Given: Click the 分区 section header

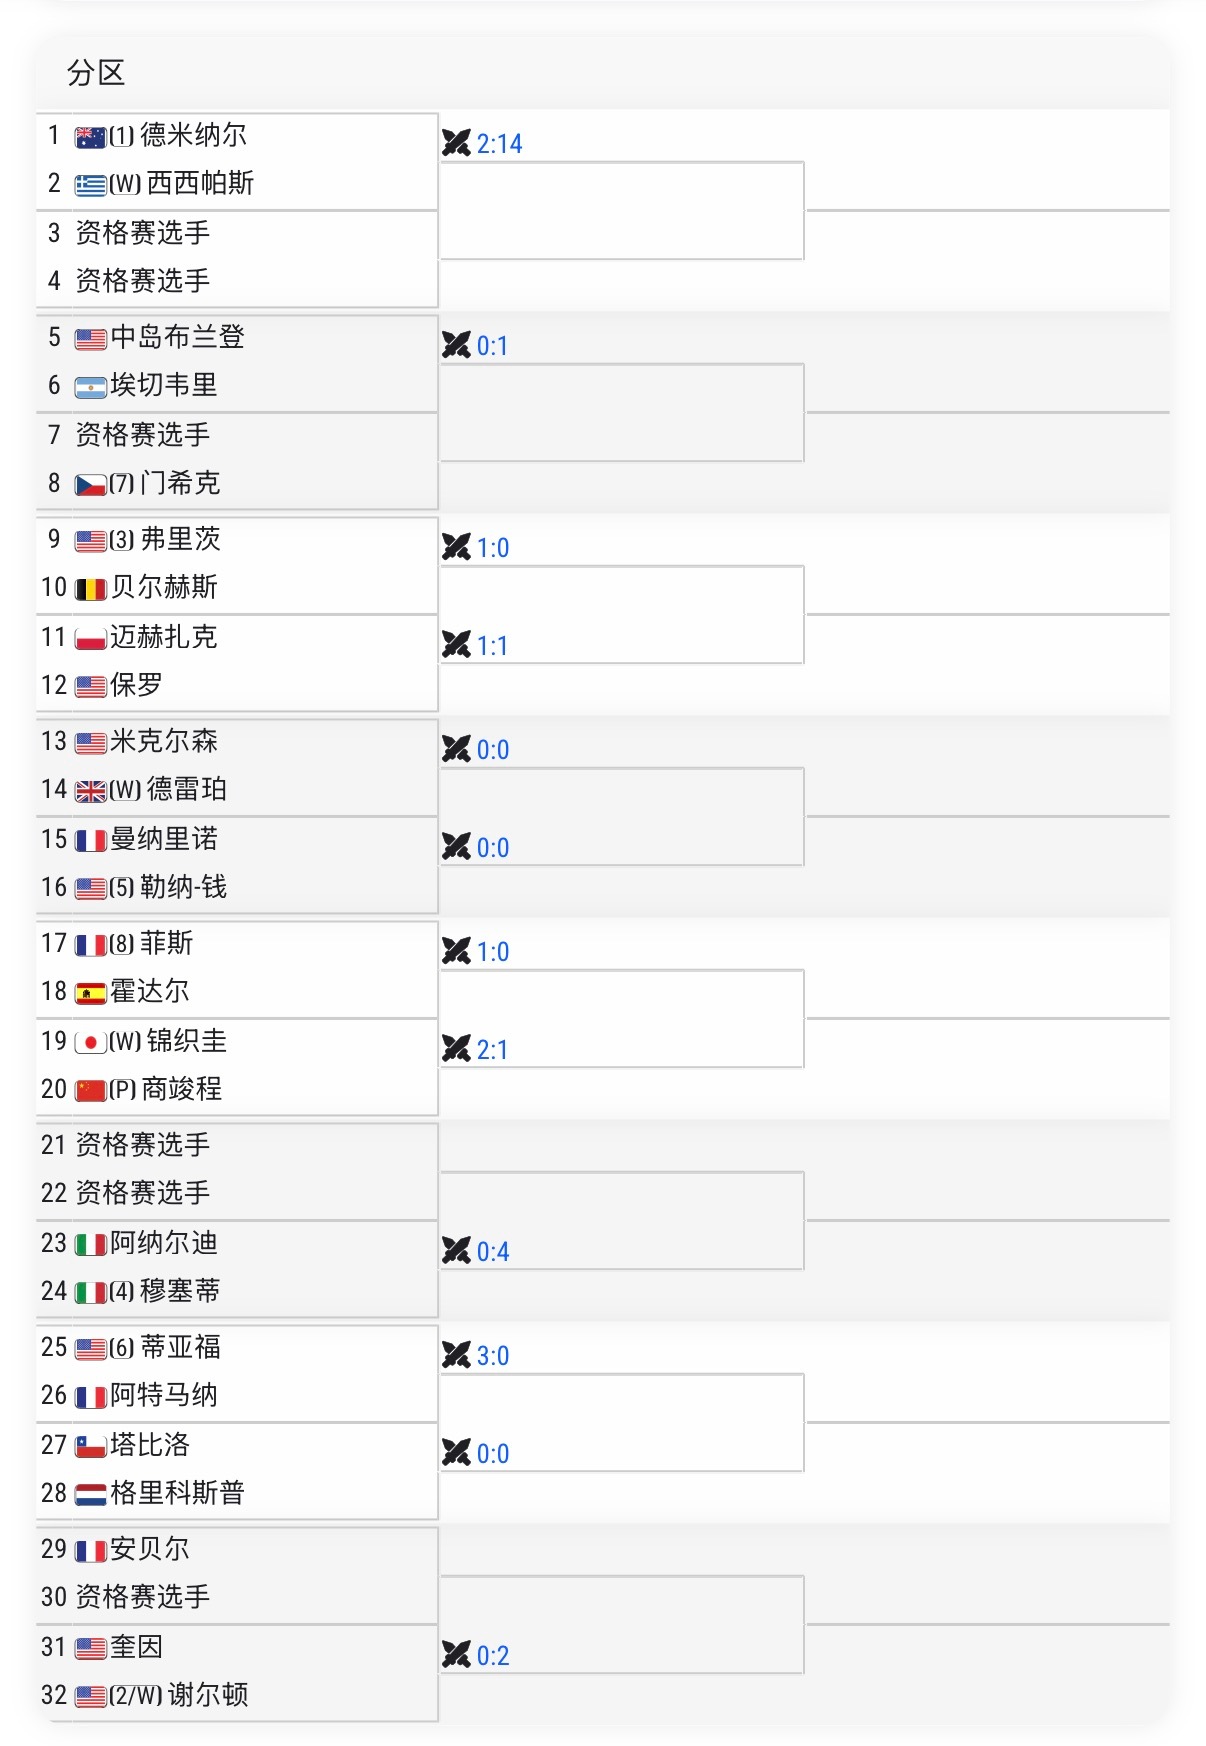Looking at the screenshot, I should tap(96, 73).
